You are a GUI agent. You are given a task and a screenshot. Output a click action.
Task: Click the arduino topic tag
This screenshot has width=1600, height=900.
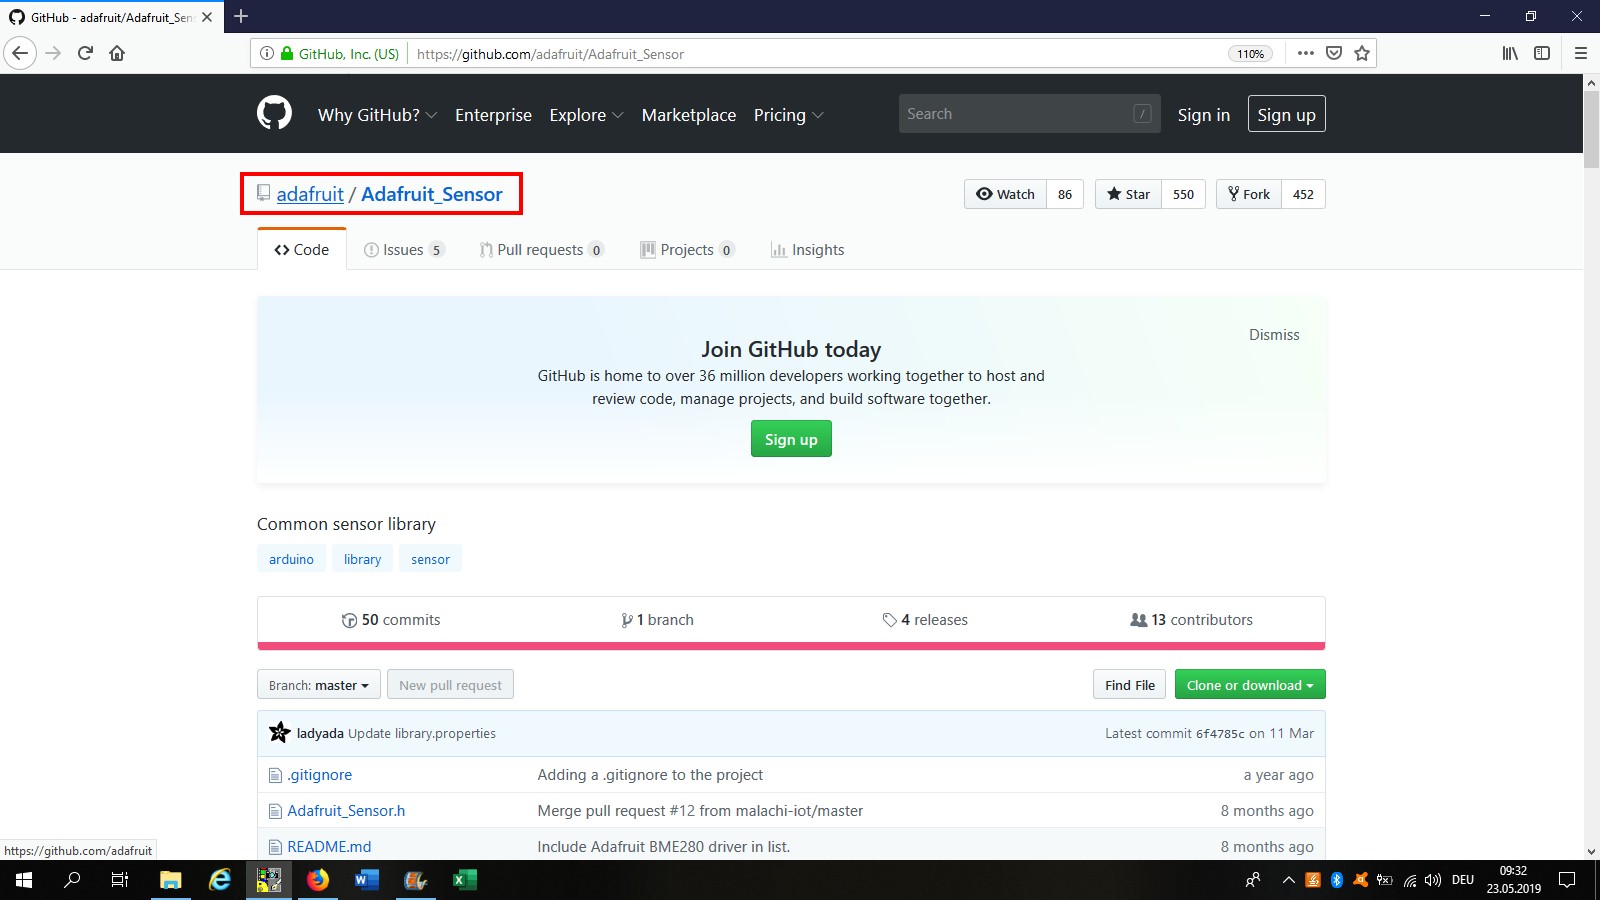[x=291, y=559]
